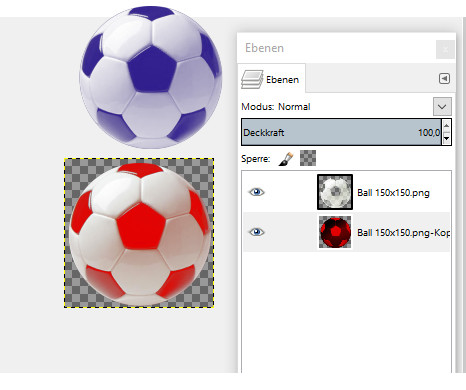Screen dimensions: 466x390
Task: Click the Deckkraft opacity slider bar
Action: pyautogui.click(x=341, y=132)
